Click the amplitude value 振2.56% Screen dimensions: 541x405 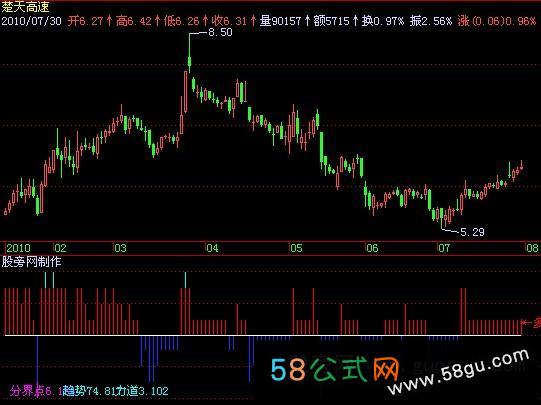click(x=431, y=21)
